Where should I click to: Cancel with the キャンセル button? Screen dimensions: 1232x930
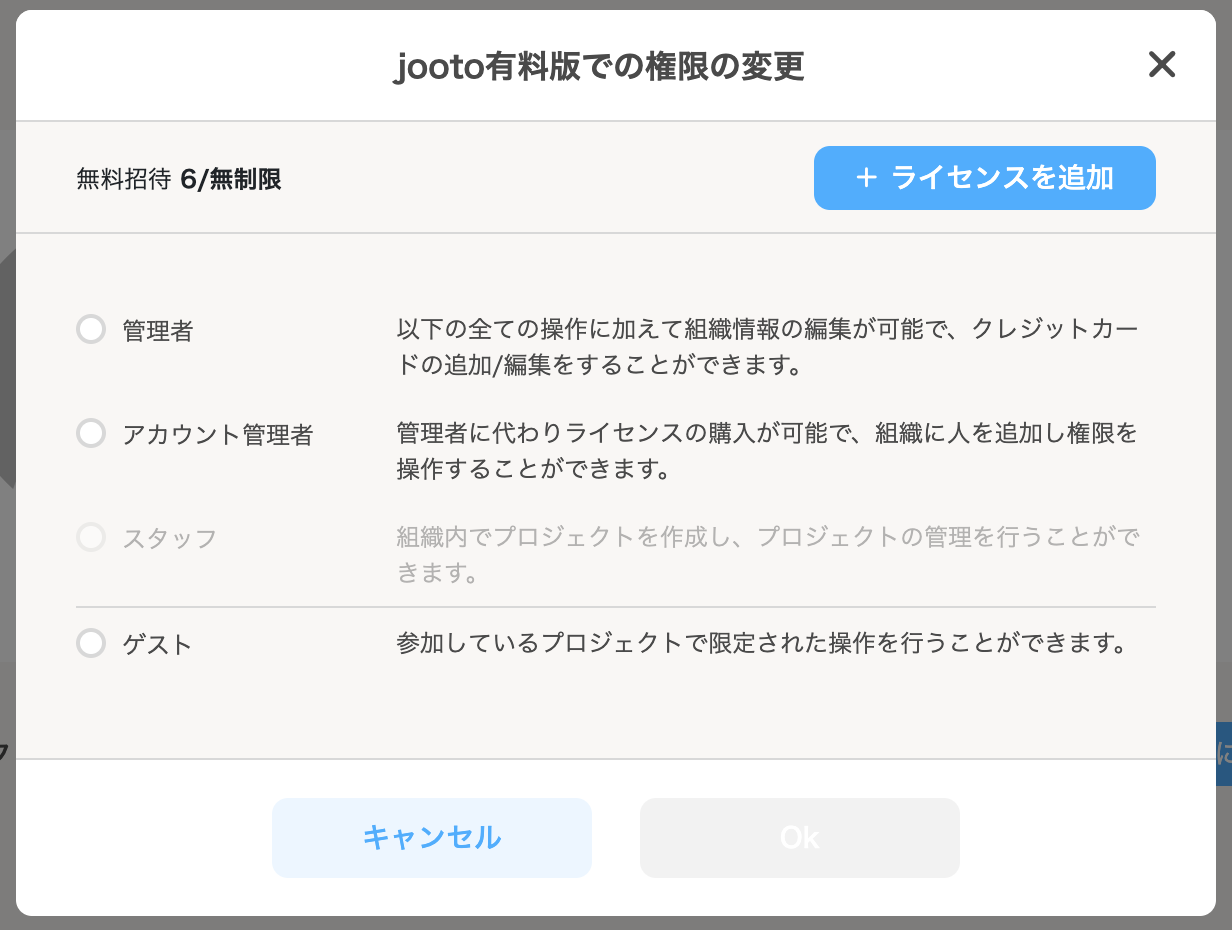pyautogui.click(x=432, y=838)
